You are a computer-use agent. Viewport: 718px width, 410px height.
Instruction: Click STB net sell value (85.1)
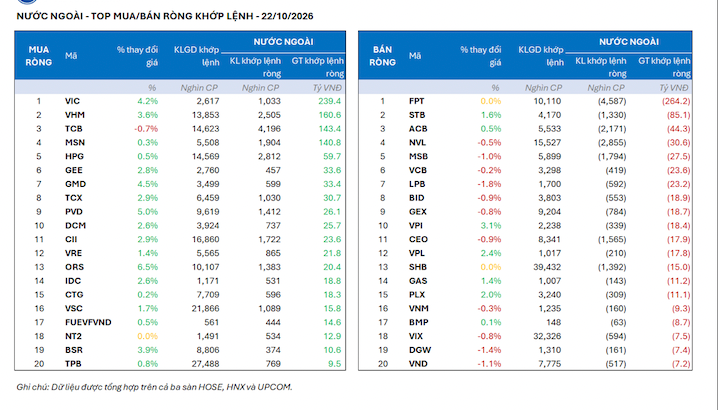click(679, 115)
